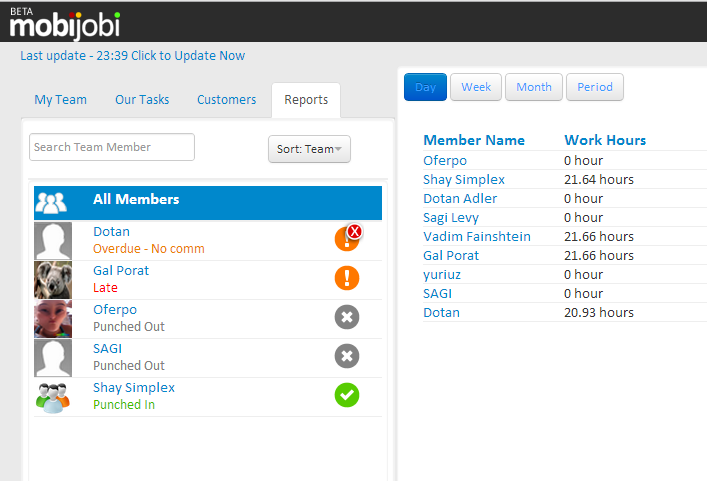
Task: Click the green checkmark beside Shay Simplex
Action: tap(346, 396)
